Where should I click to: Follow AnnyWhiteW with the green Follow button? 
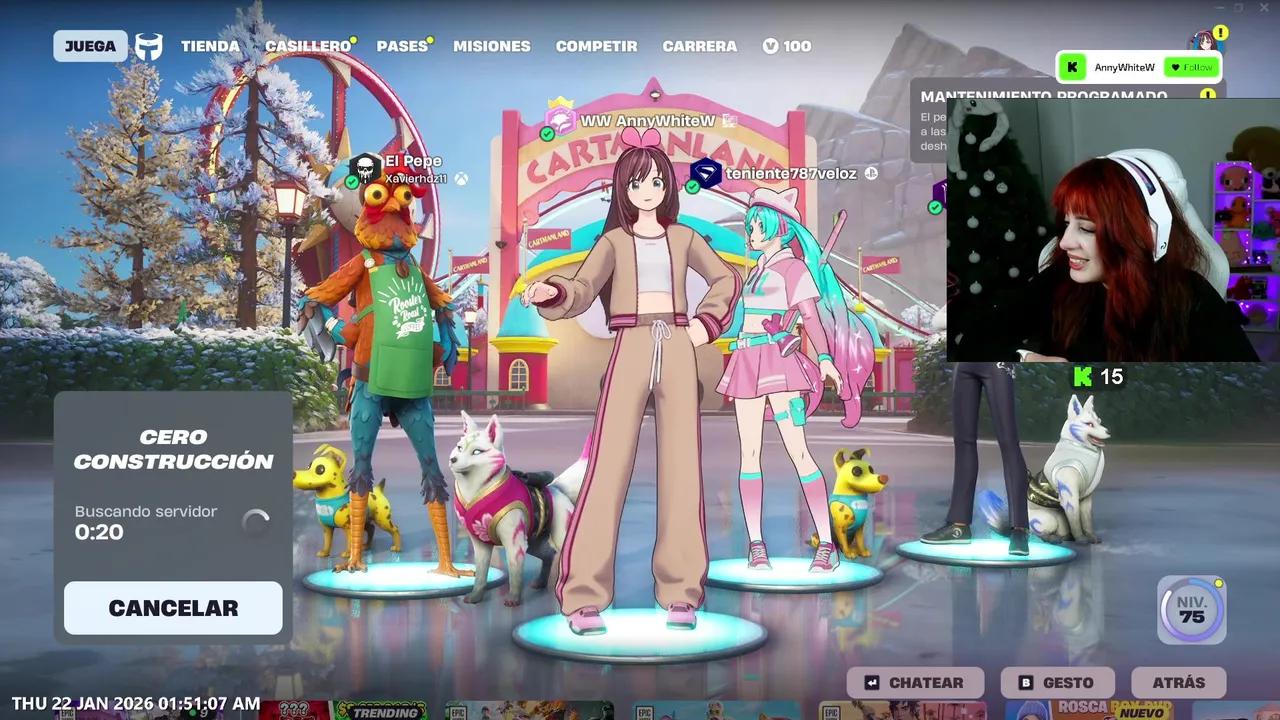tap(1191, 67)
